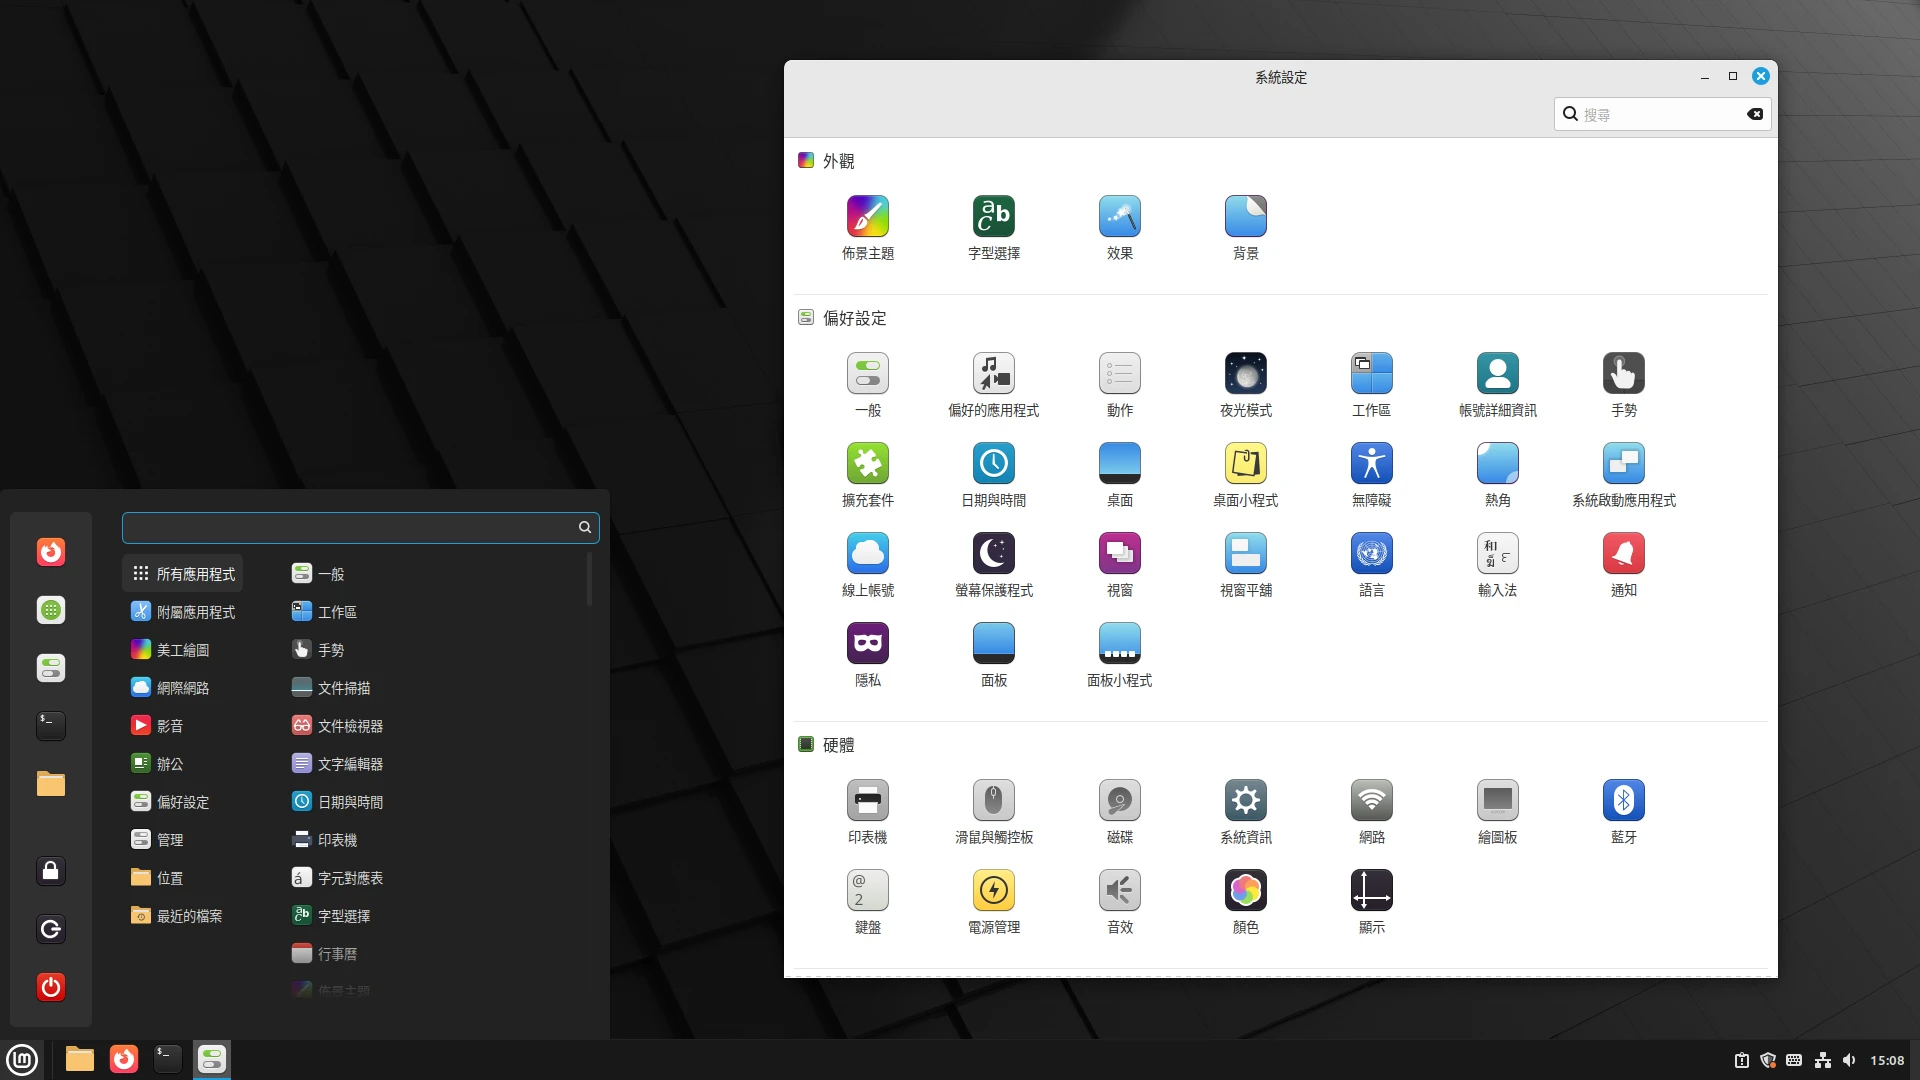This screenshot has width=1920, height=1080.
Task: Open the 輸入法 input method settings
Action: click(1497, 563)
